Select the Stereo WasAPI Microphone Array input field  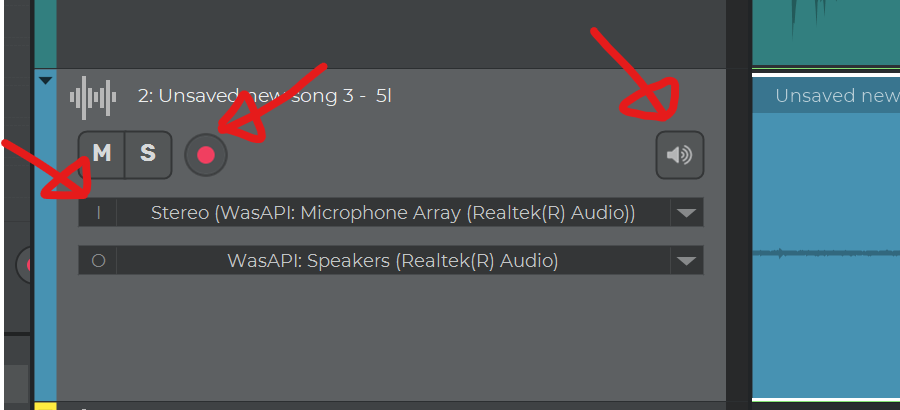click(x=393, y=213)
